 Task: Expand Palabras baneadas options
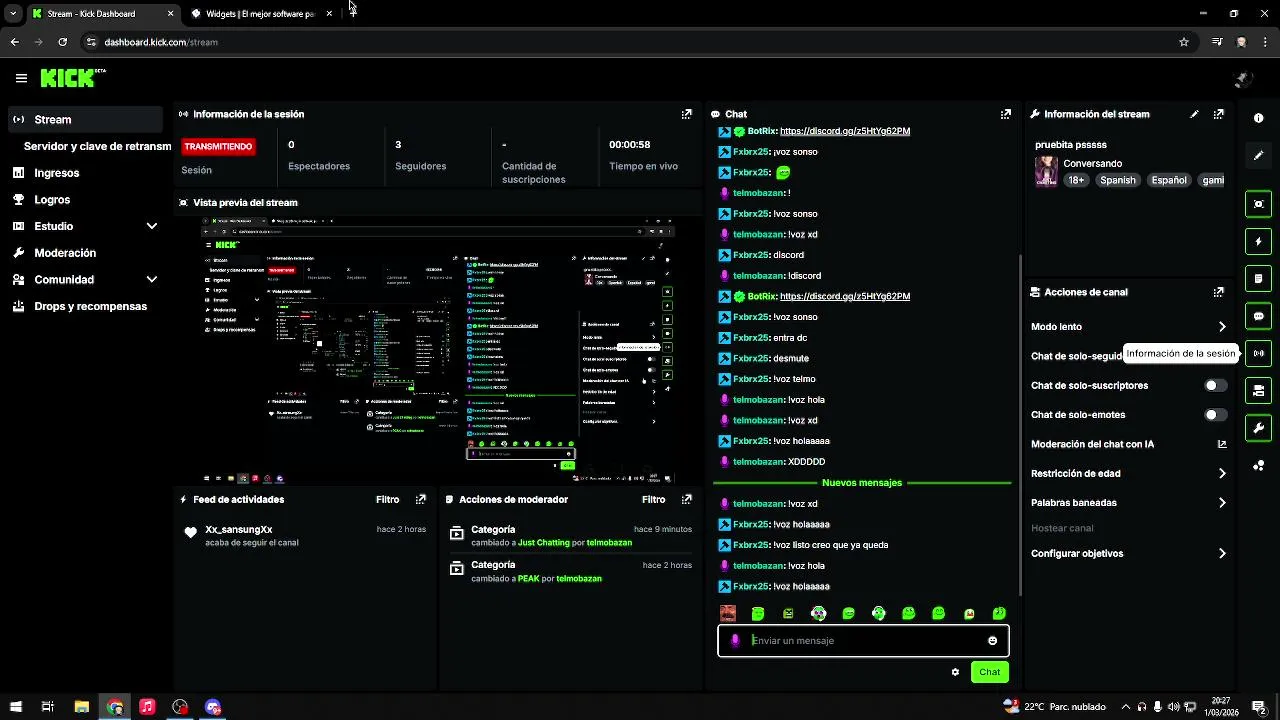1222,503
